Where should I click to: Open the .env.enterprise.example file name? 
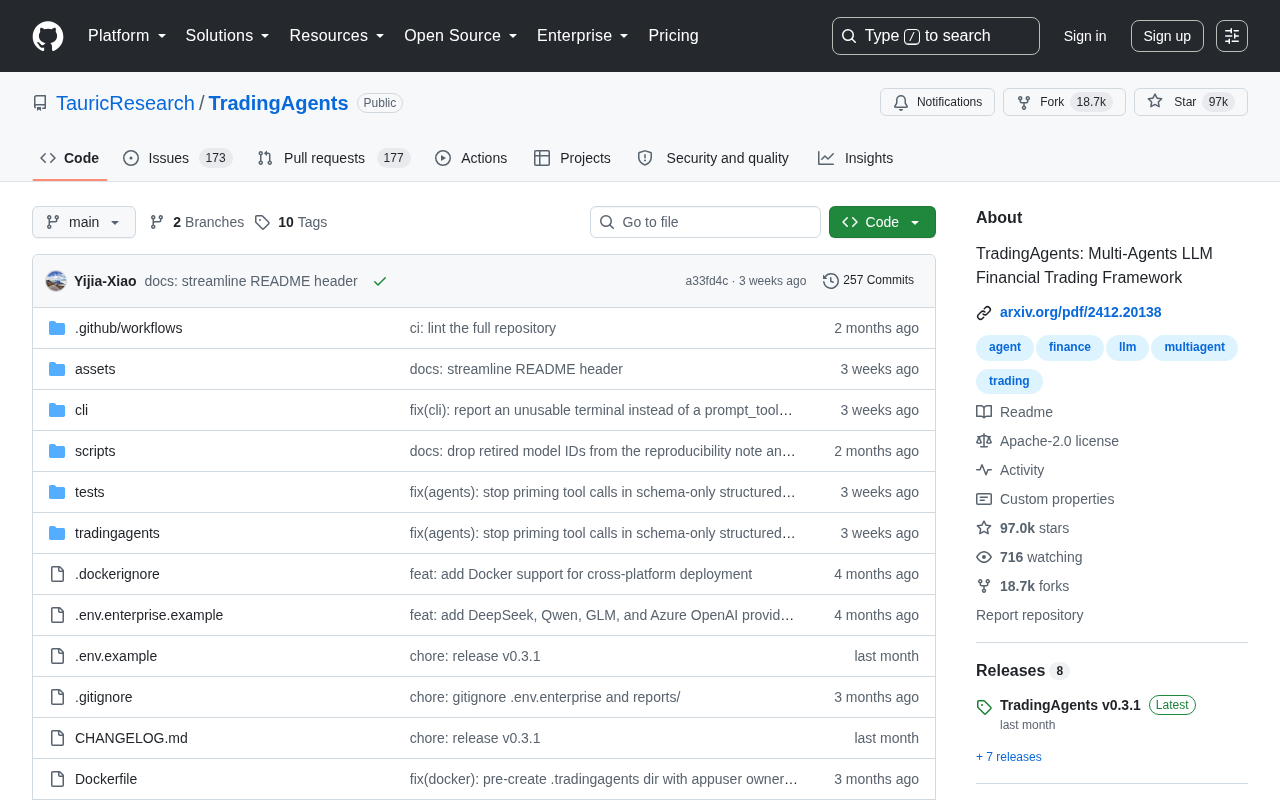tap(149, 615)
